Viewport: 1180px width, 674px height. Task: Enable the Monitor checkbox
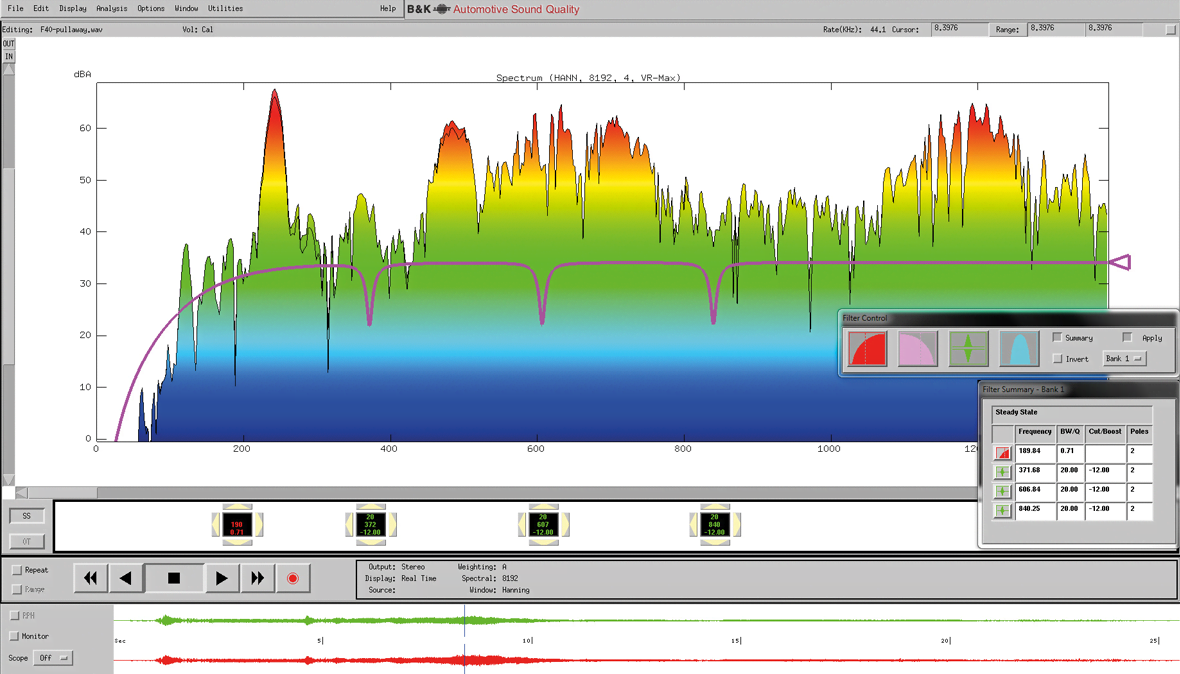coord(14,636)
